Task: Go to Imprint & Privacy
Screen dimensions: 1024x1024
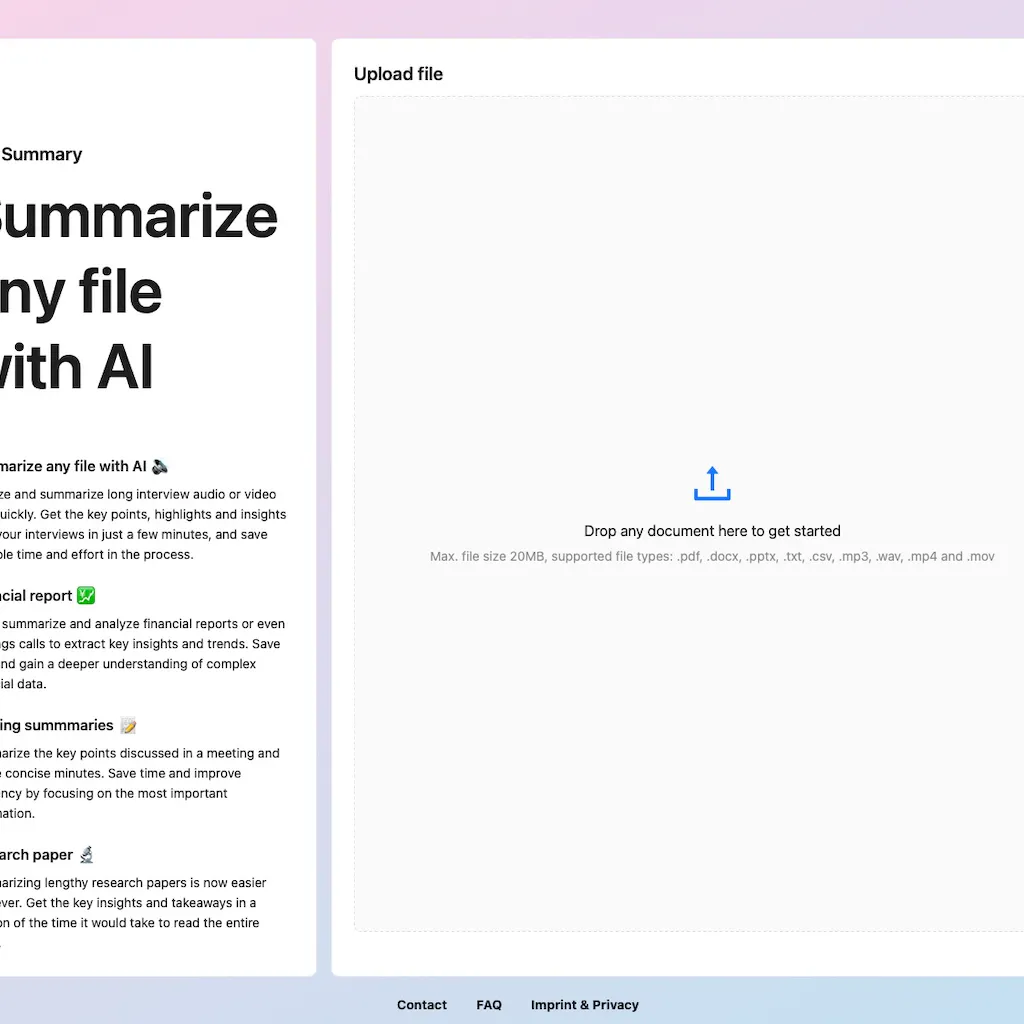Action: [x=584, y=1005]
